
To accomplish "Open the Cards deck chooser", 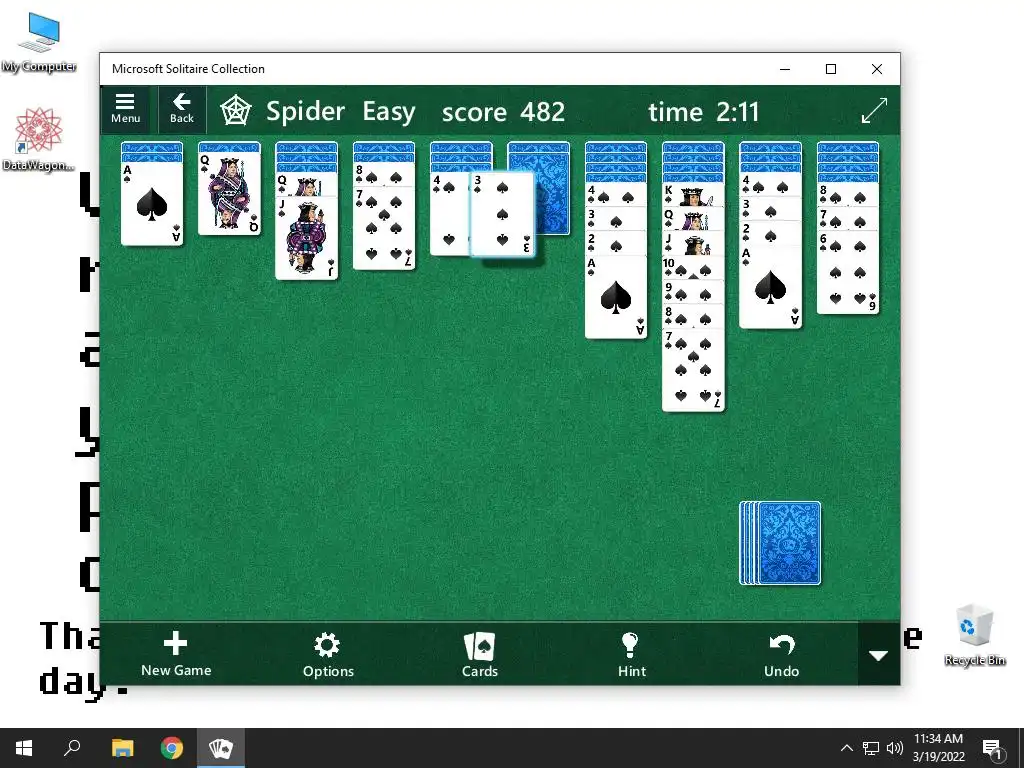I will tap(479, 654).
